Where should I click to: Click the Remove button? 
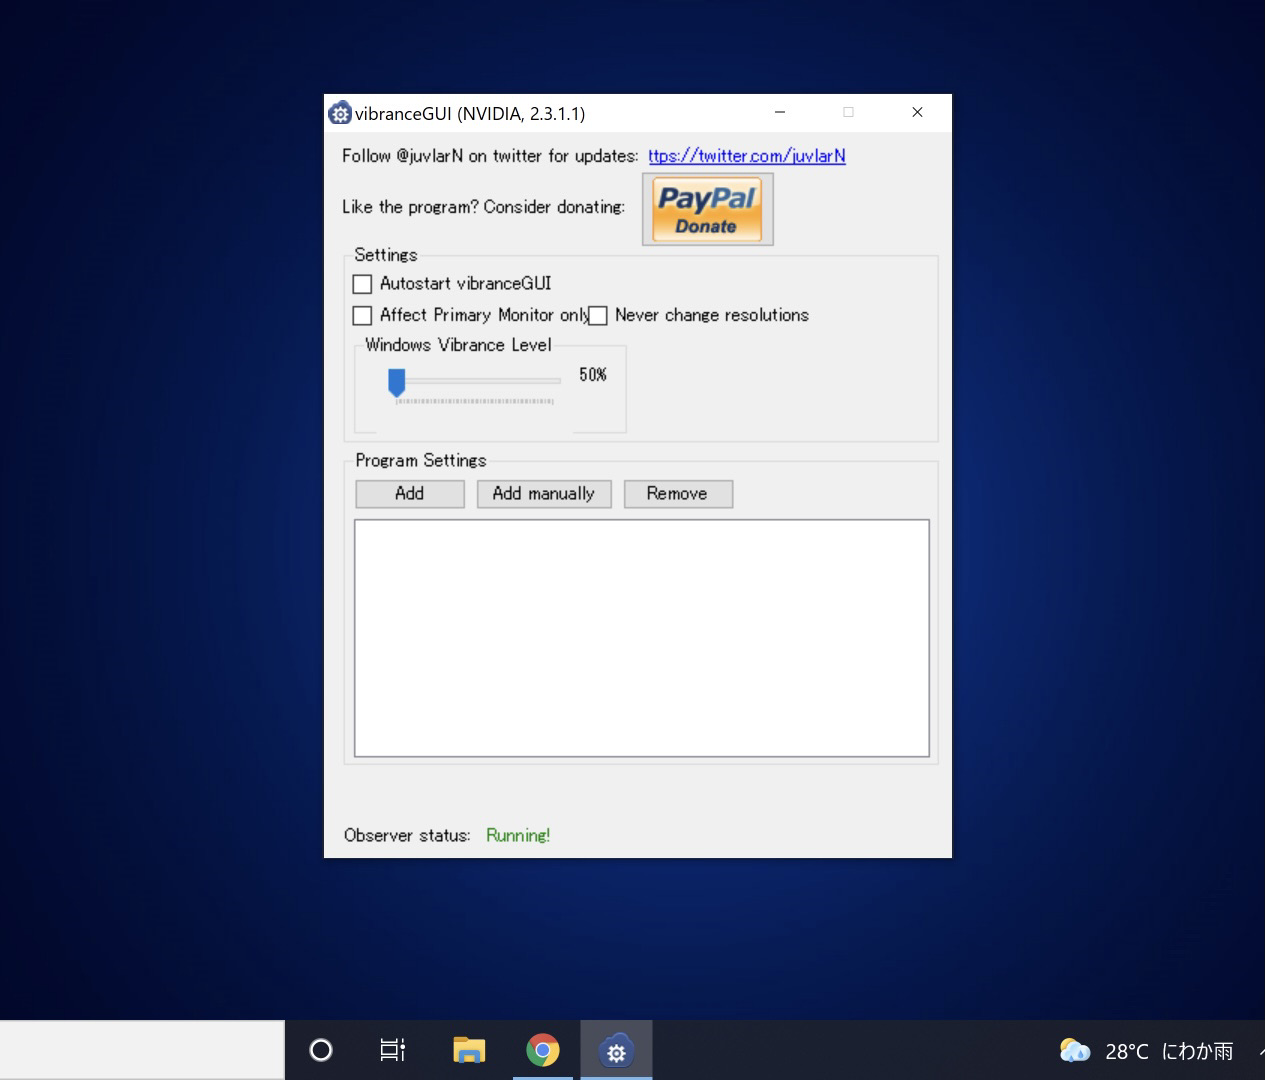[677, 493]
